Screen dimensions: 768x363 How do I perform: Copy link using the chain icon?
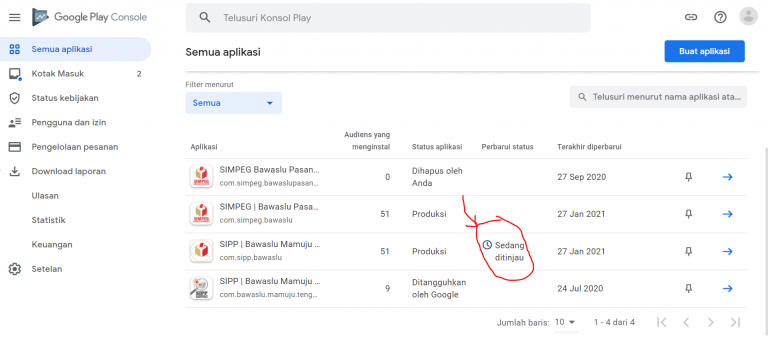pyautogui.click(x=691, y=17)
